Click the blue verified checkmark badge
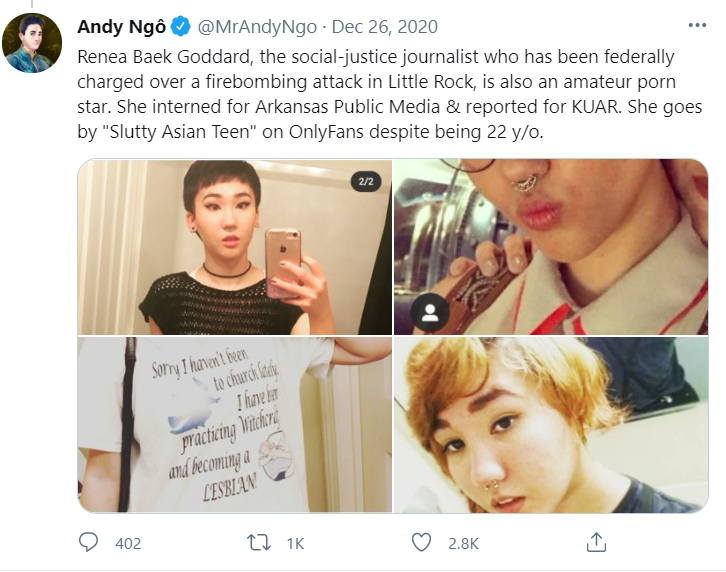The image size is (726, 572). click(x=181, y=26)
